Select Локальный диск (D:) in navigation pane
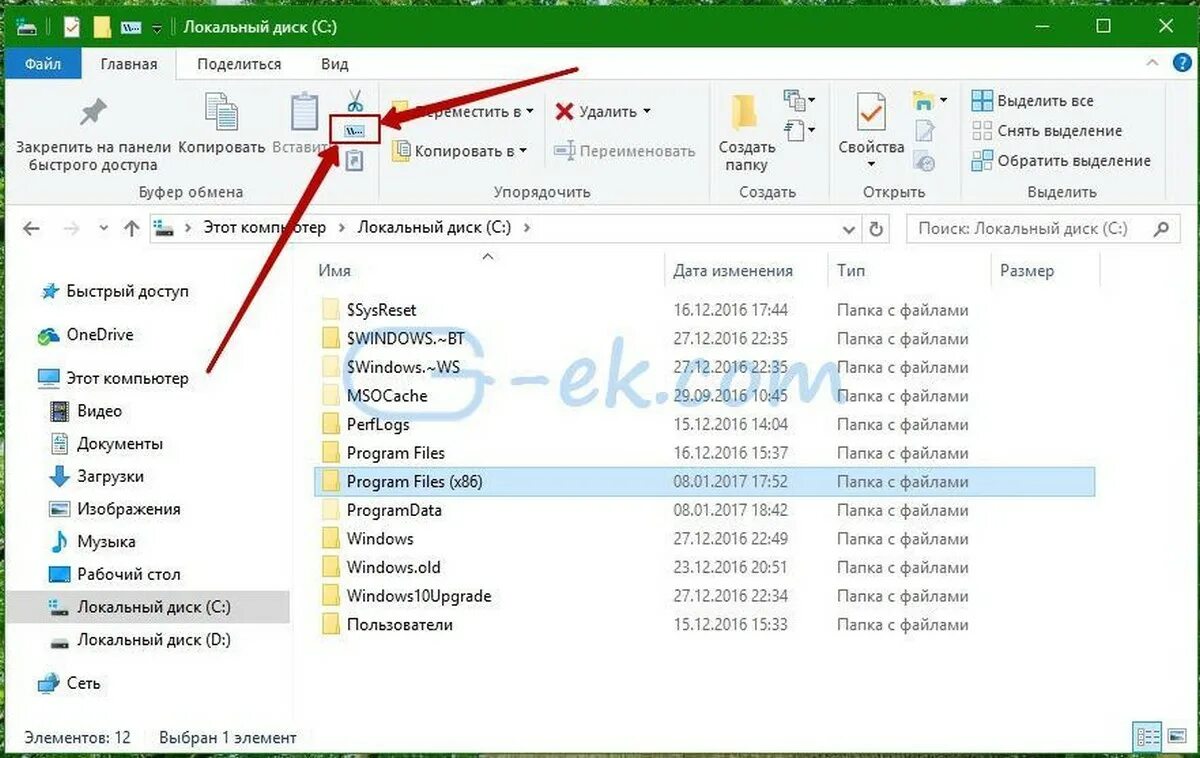 [x=140, y=639]
